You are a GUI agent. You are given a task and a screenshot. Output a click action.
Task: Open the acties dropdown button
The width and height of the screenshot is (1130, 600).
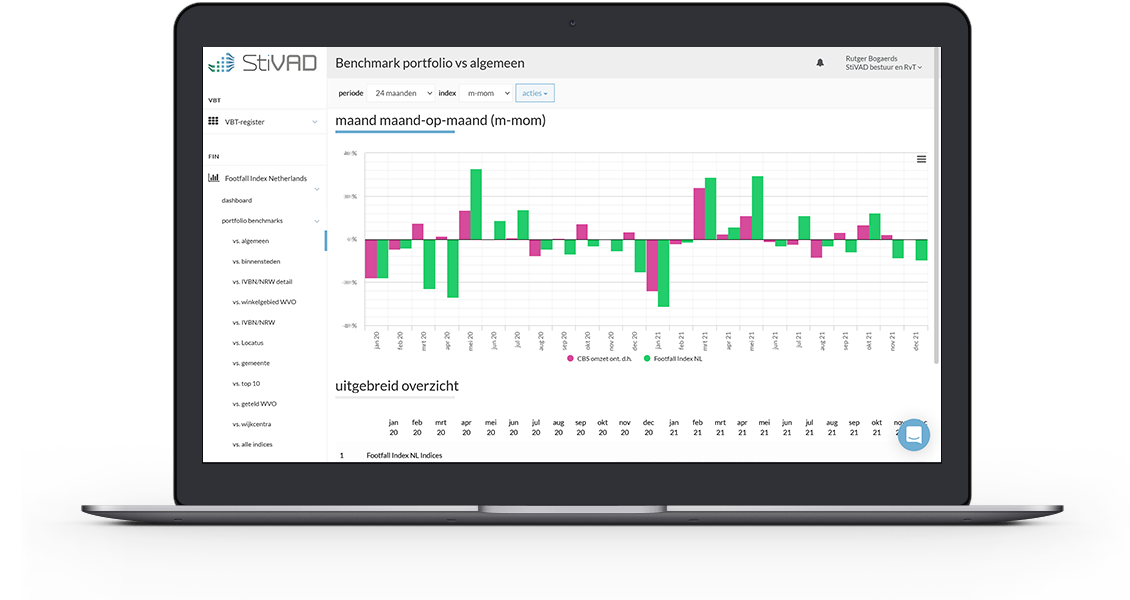[x=535, y=93]
